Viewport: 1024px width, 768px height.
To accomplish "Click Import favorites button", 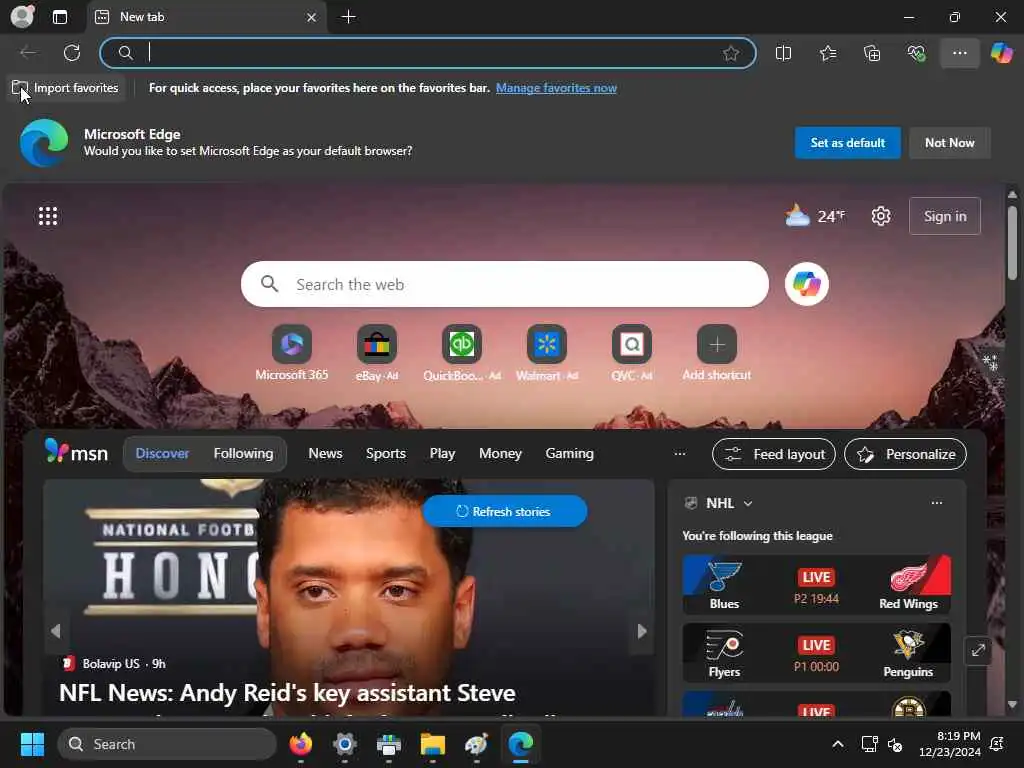I will pos(65,88).
